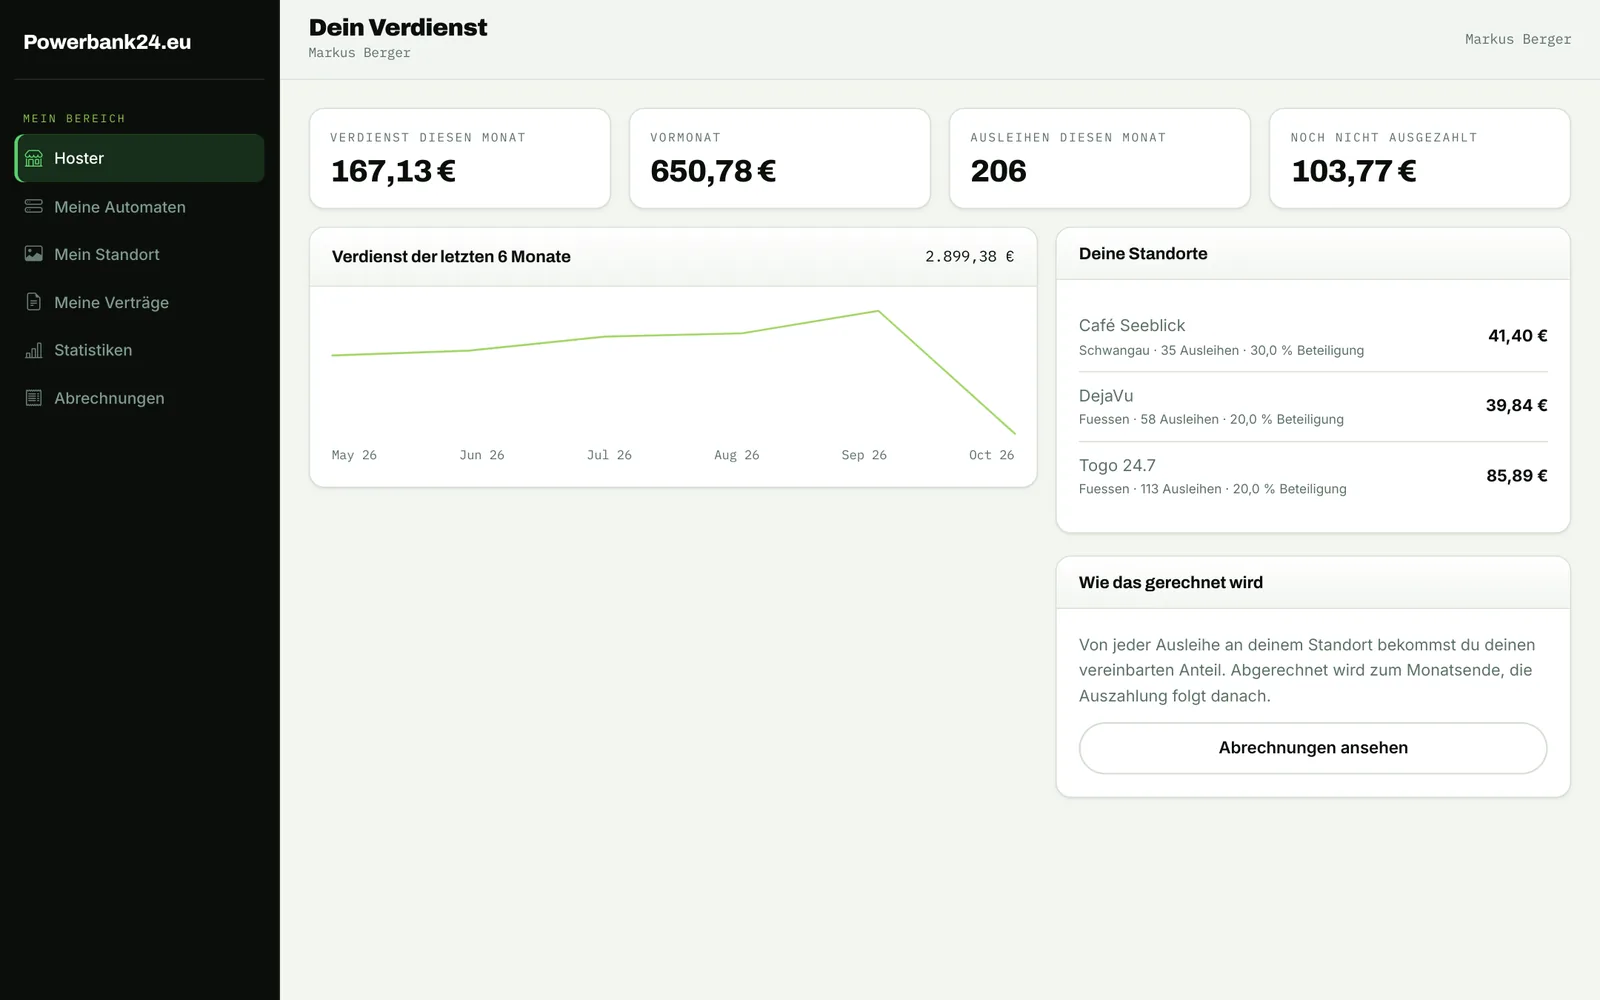
Task: Click the Aug 26 axis label
Action: click(x=737, y=455)
